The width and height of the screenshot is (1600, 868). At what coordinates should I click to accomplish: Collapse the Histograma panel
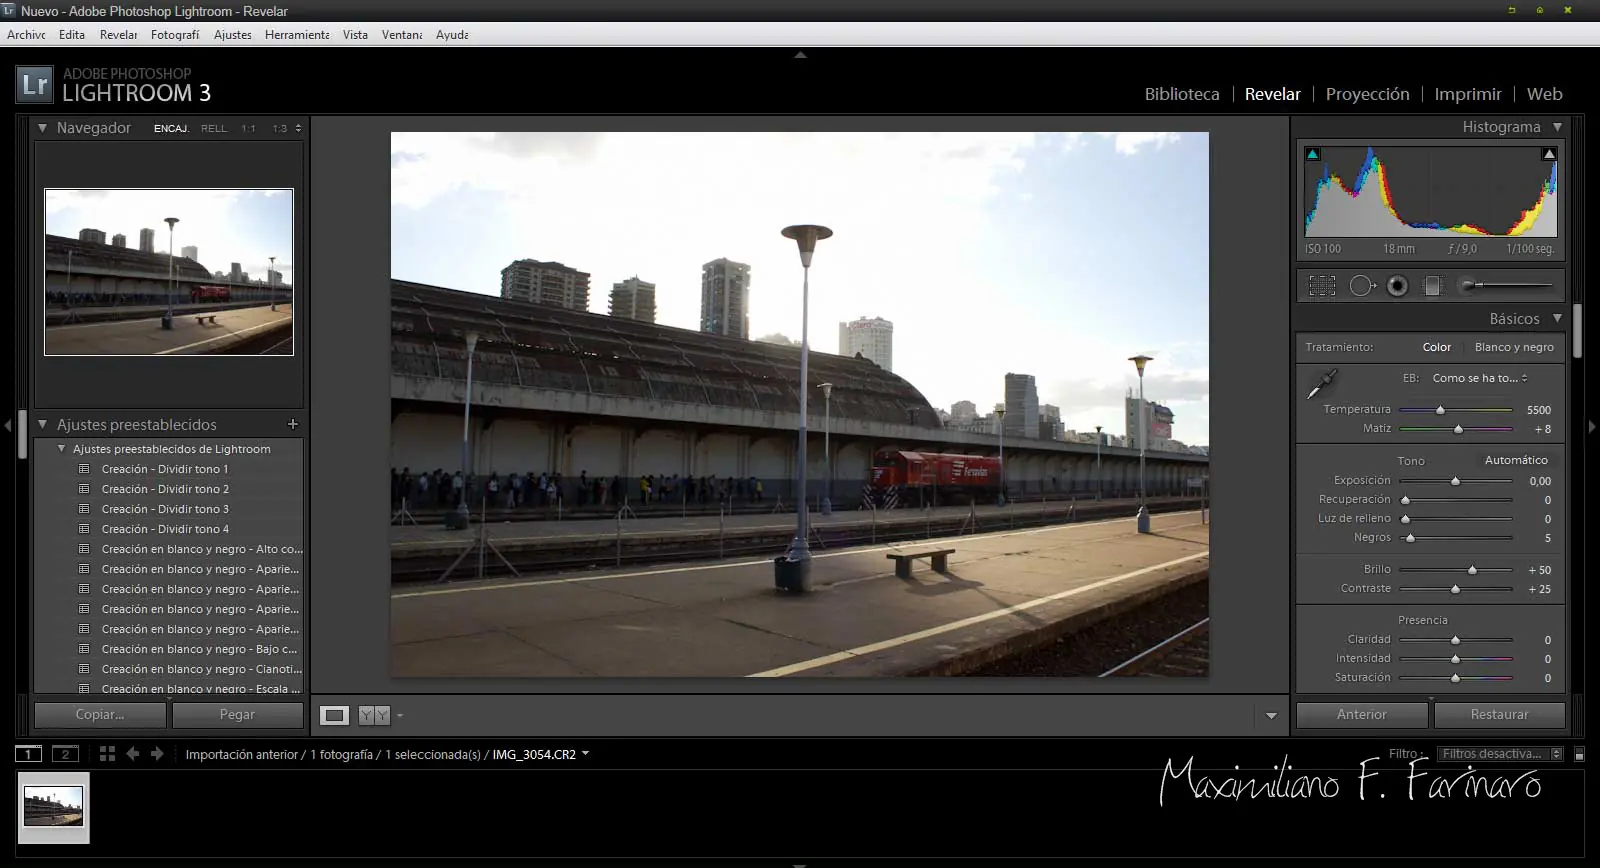[x=1557, y=127]
